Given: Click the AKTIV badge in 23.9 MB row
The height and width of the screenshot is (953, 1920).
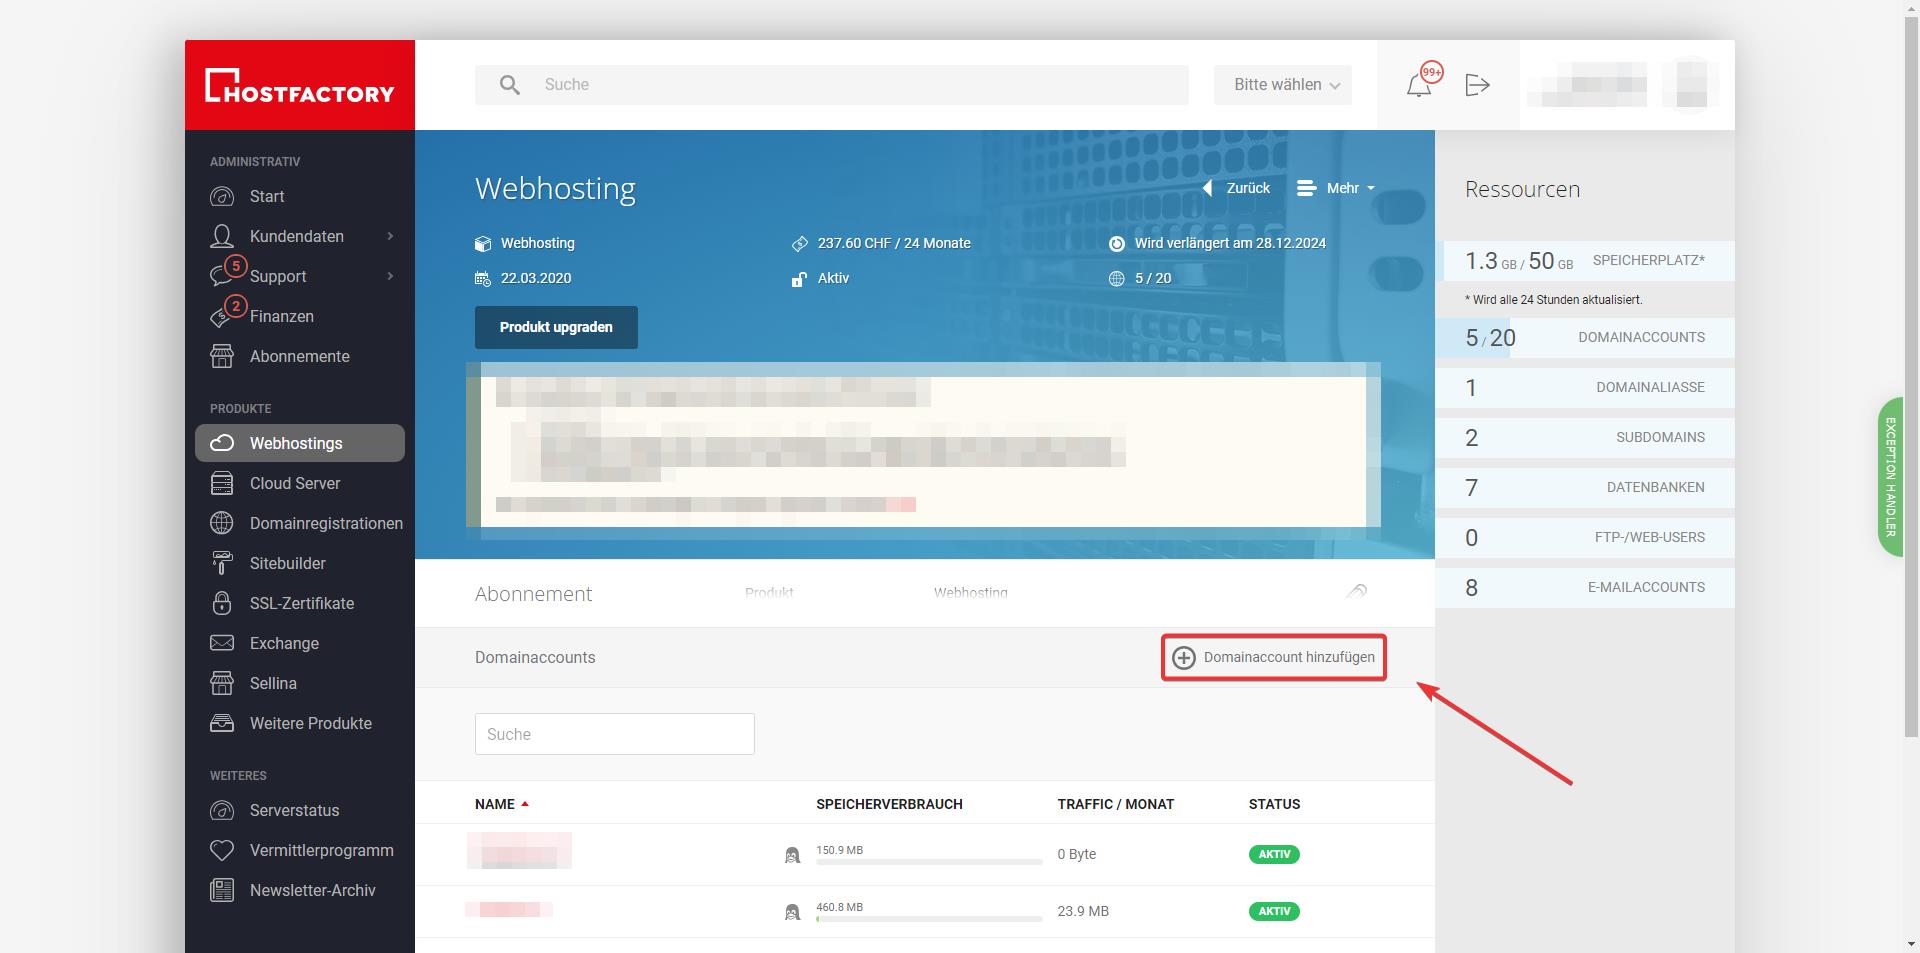Looking at the screenshot, I should coord(1274,911).
